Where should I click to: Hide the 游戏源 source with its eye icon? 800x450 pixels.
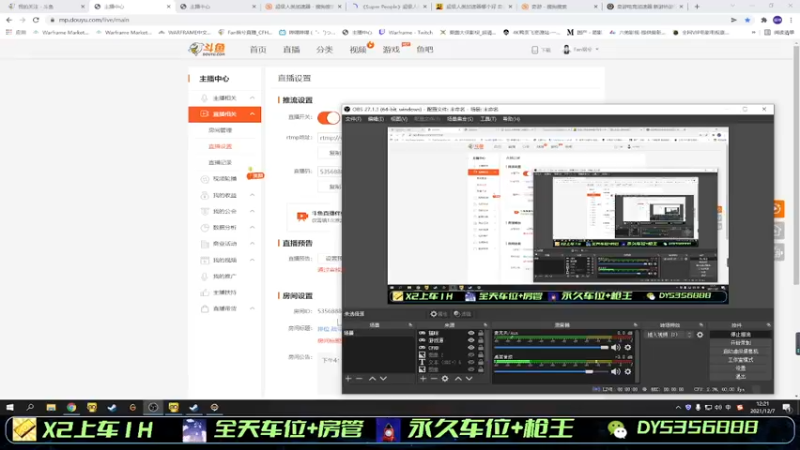tap(471, 340)
